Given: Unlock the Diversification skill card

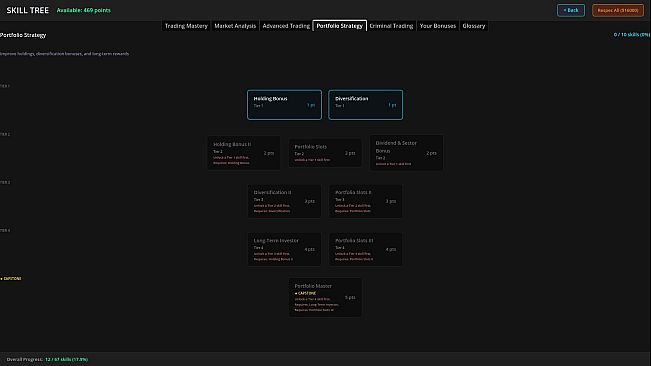Looking at the screenshot, I should point(365,105).
